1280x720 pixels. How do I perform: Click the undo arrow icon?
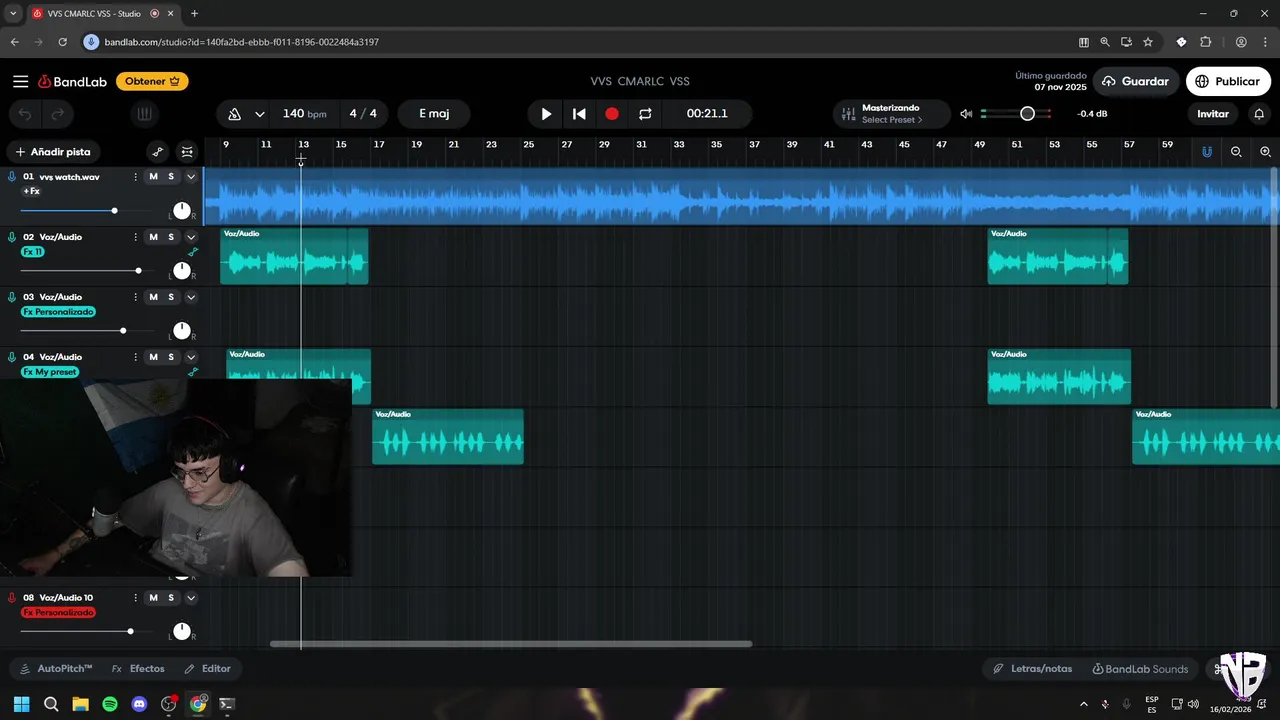coord(25,114)
